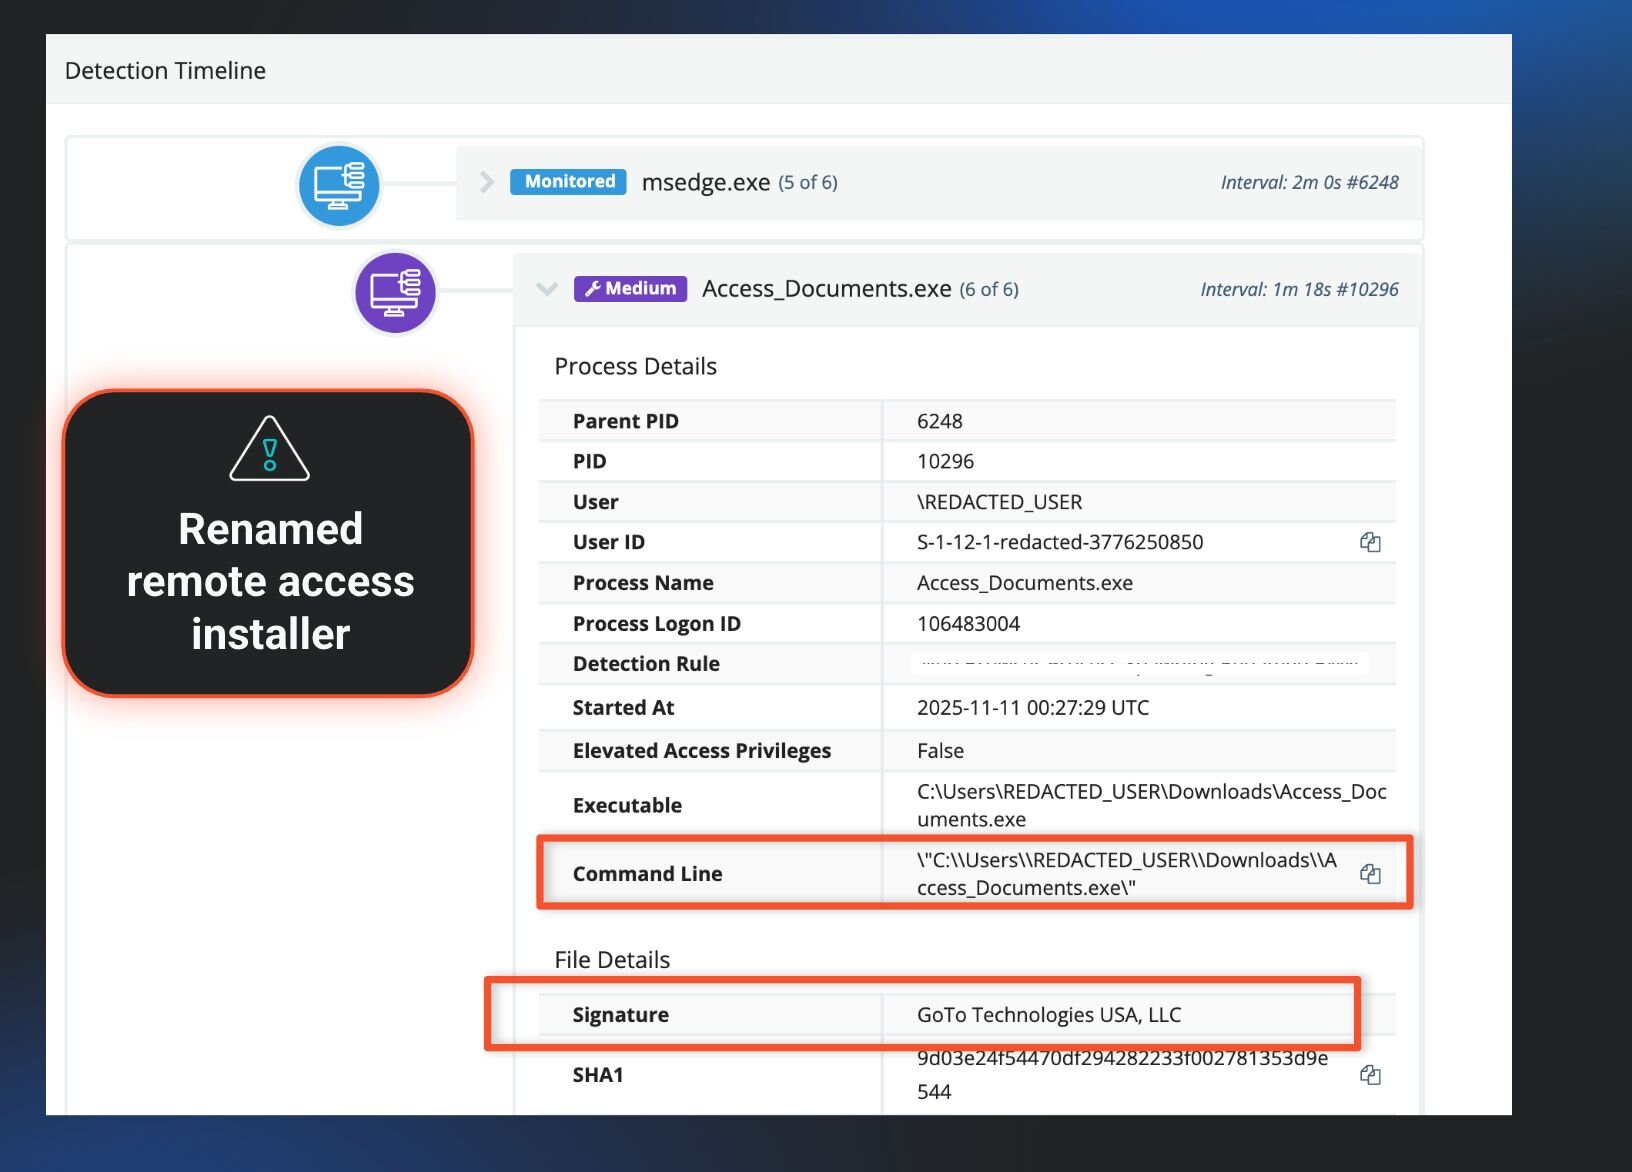Viewport: 1632px width, 1172px height.
Task: Click the warning triangle alert icon
Action: [269, 450]
